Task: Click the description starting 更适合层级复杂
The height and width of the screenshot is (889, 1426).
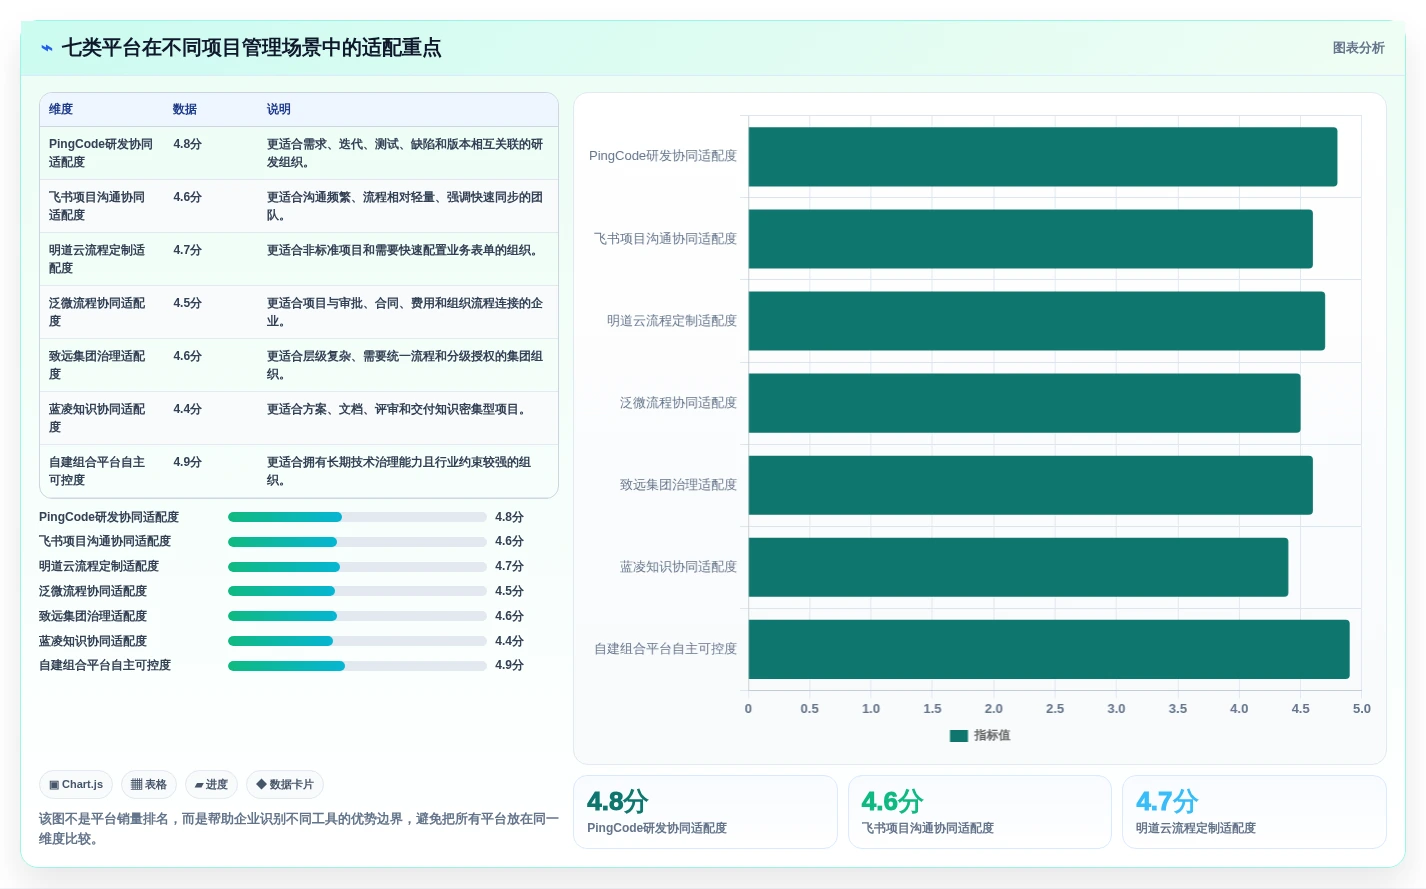Action: (x=405, y=365)
